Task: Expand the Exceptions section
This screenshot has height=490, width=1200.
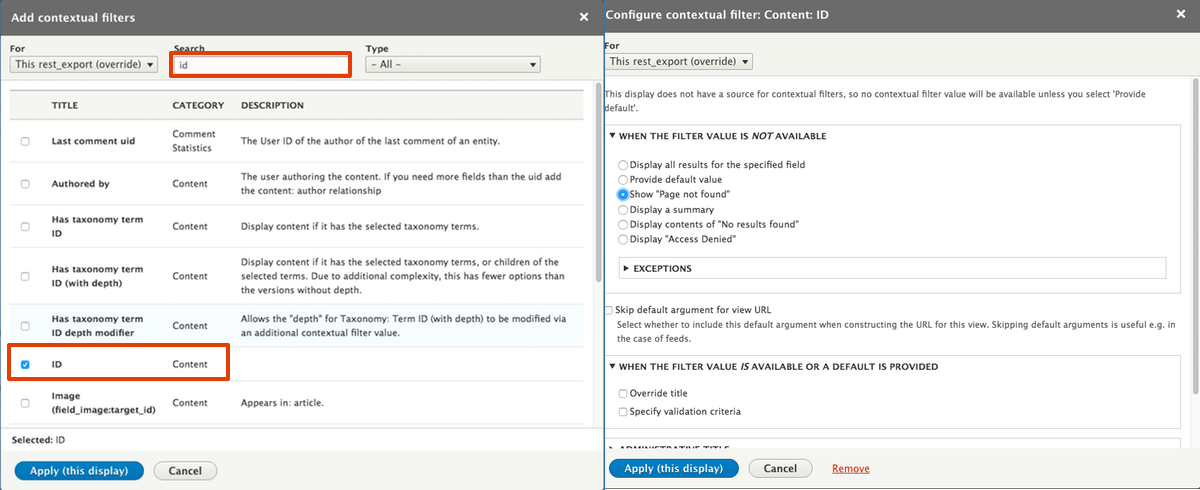Action: tap(657, 268)
